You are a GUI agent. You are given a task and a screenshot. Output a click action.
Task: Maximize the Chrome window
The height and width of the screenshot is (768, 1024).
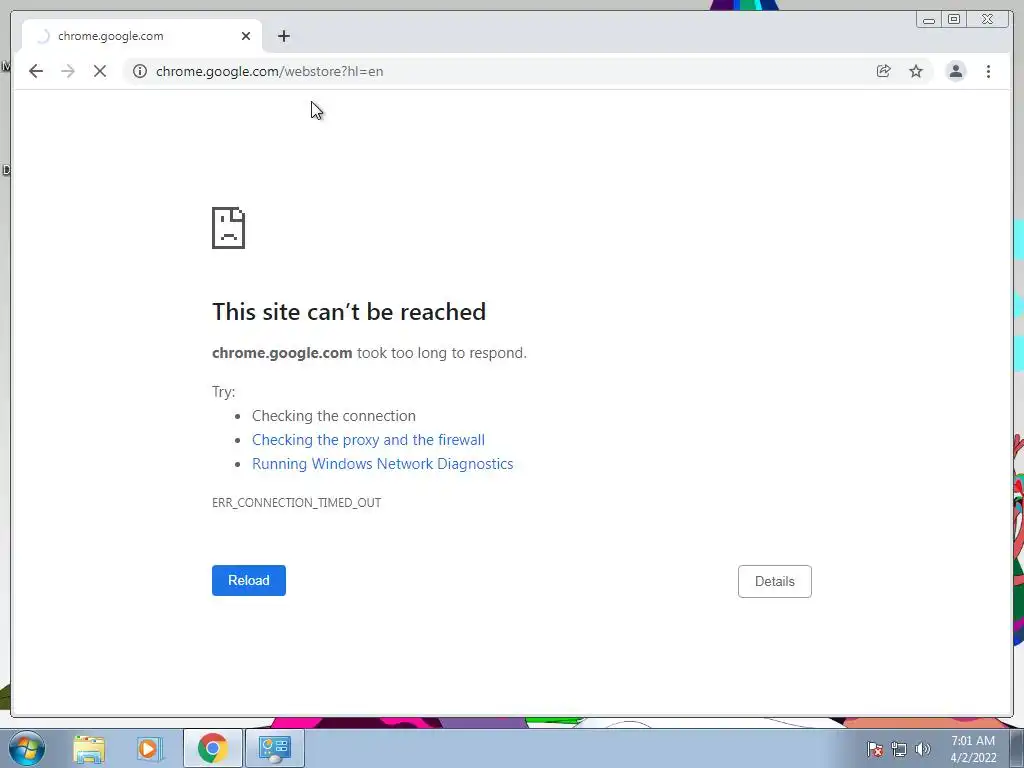[954, 20]
